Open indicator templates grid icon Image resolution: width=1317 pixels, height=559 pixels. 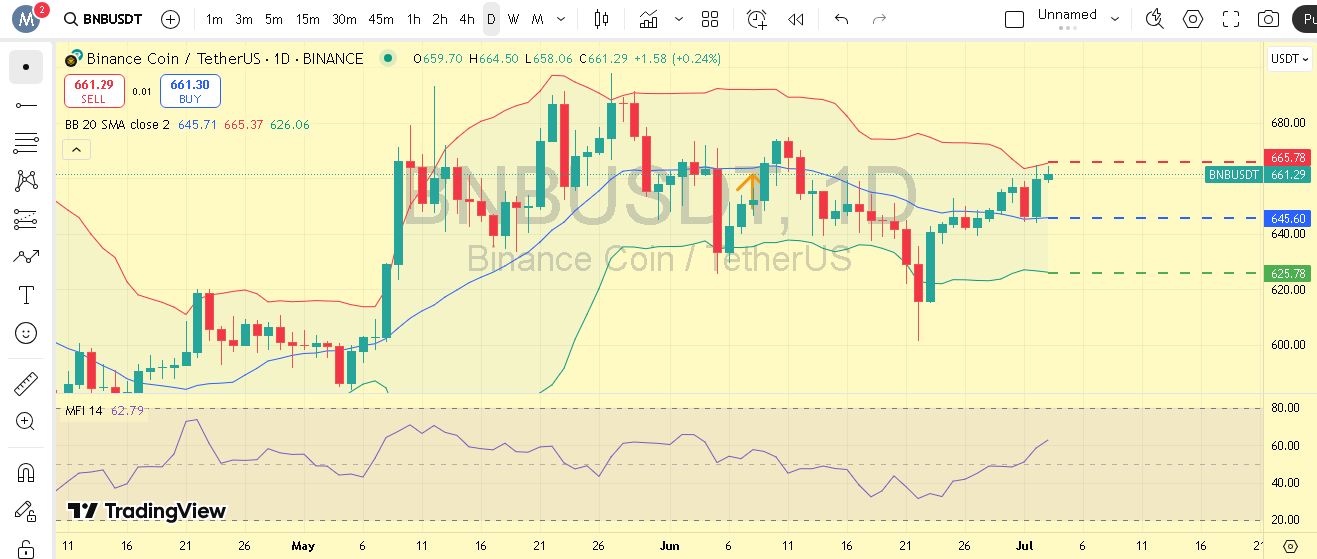(x=710, y=19)
